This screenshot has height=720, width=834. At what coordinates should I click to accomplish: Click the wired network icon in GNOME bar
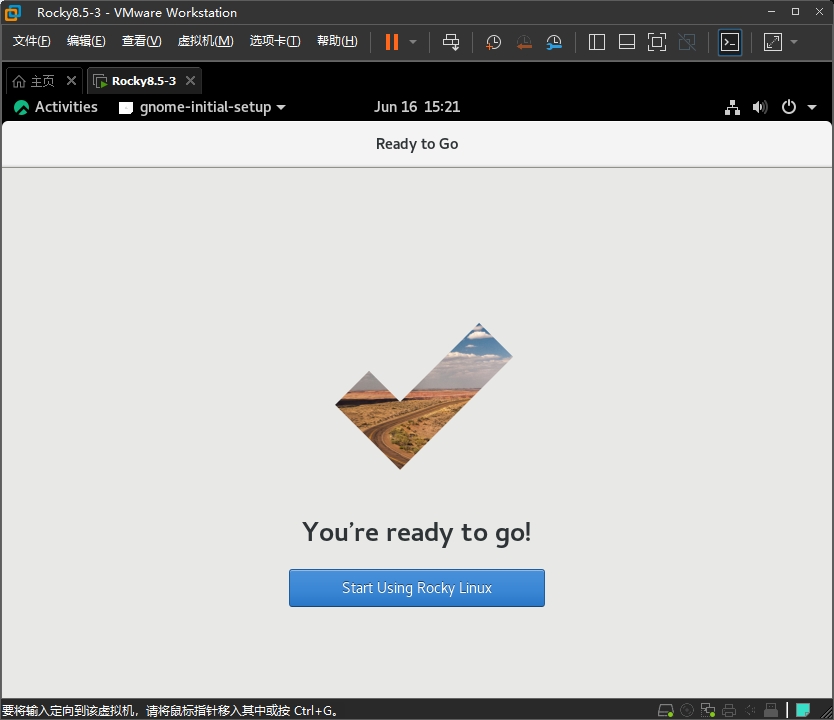[732, 107]
